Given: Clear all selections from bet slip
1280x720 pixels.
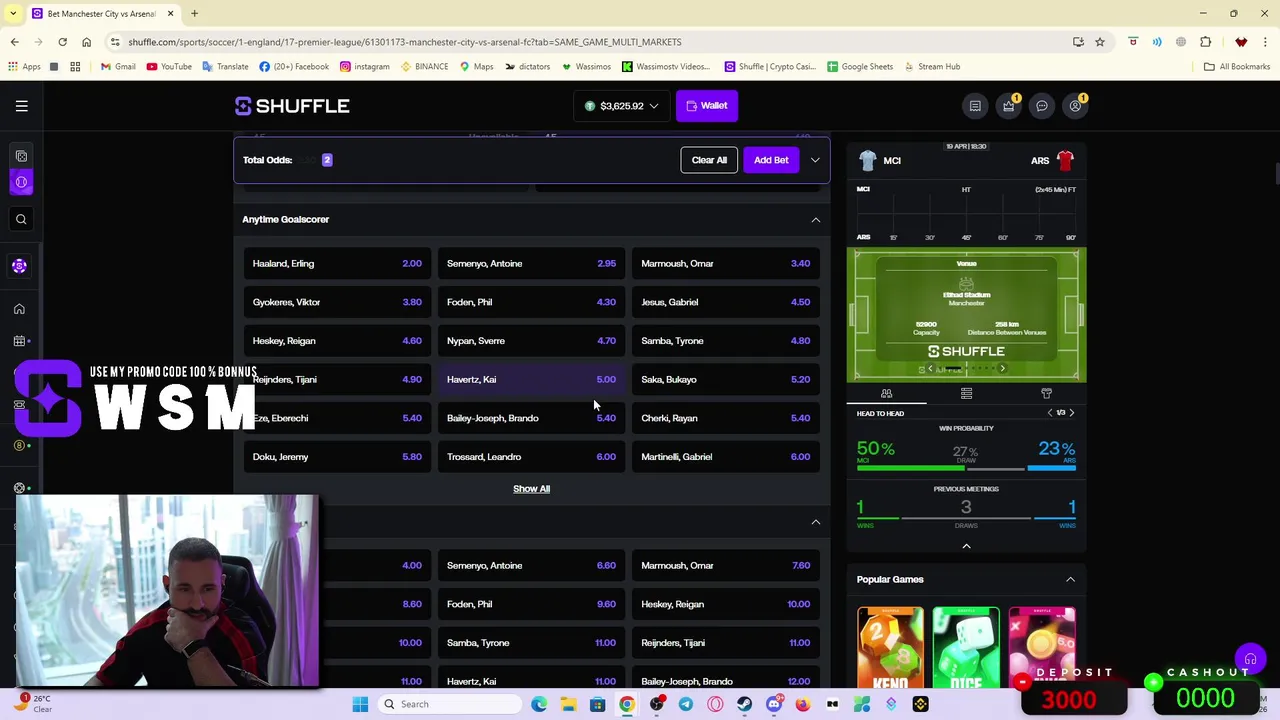Looking at the screenshot, I should point(709,160).
